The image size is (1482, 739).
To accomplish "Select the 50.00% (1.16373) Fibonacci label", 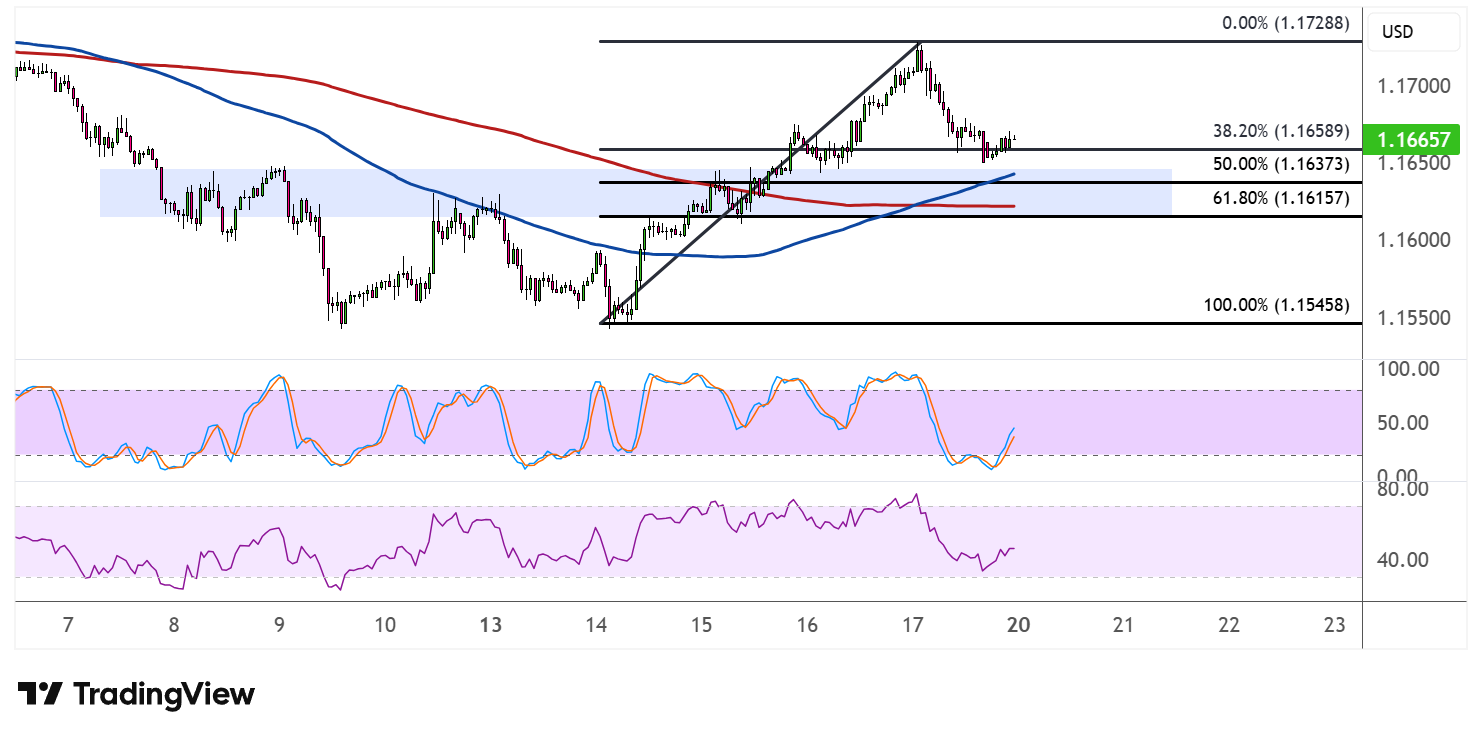I will click(x=1282, y=164).
